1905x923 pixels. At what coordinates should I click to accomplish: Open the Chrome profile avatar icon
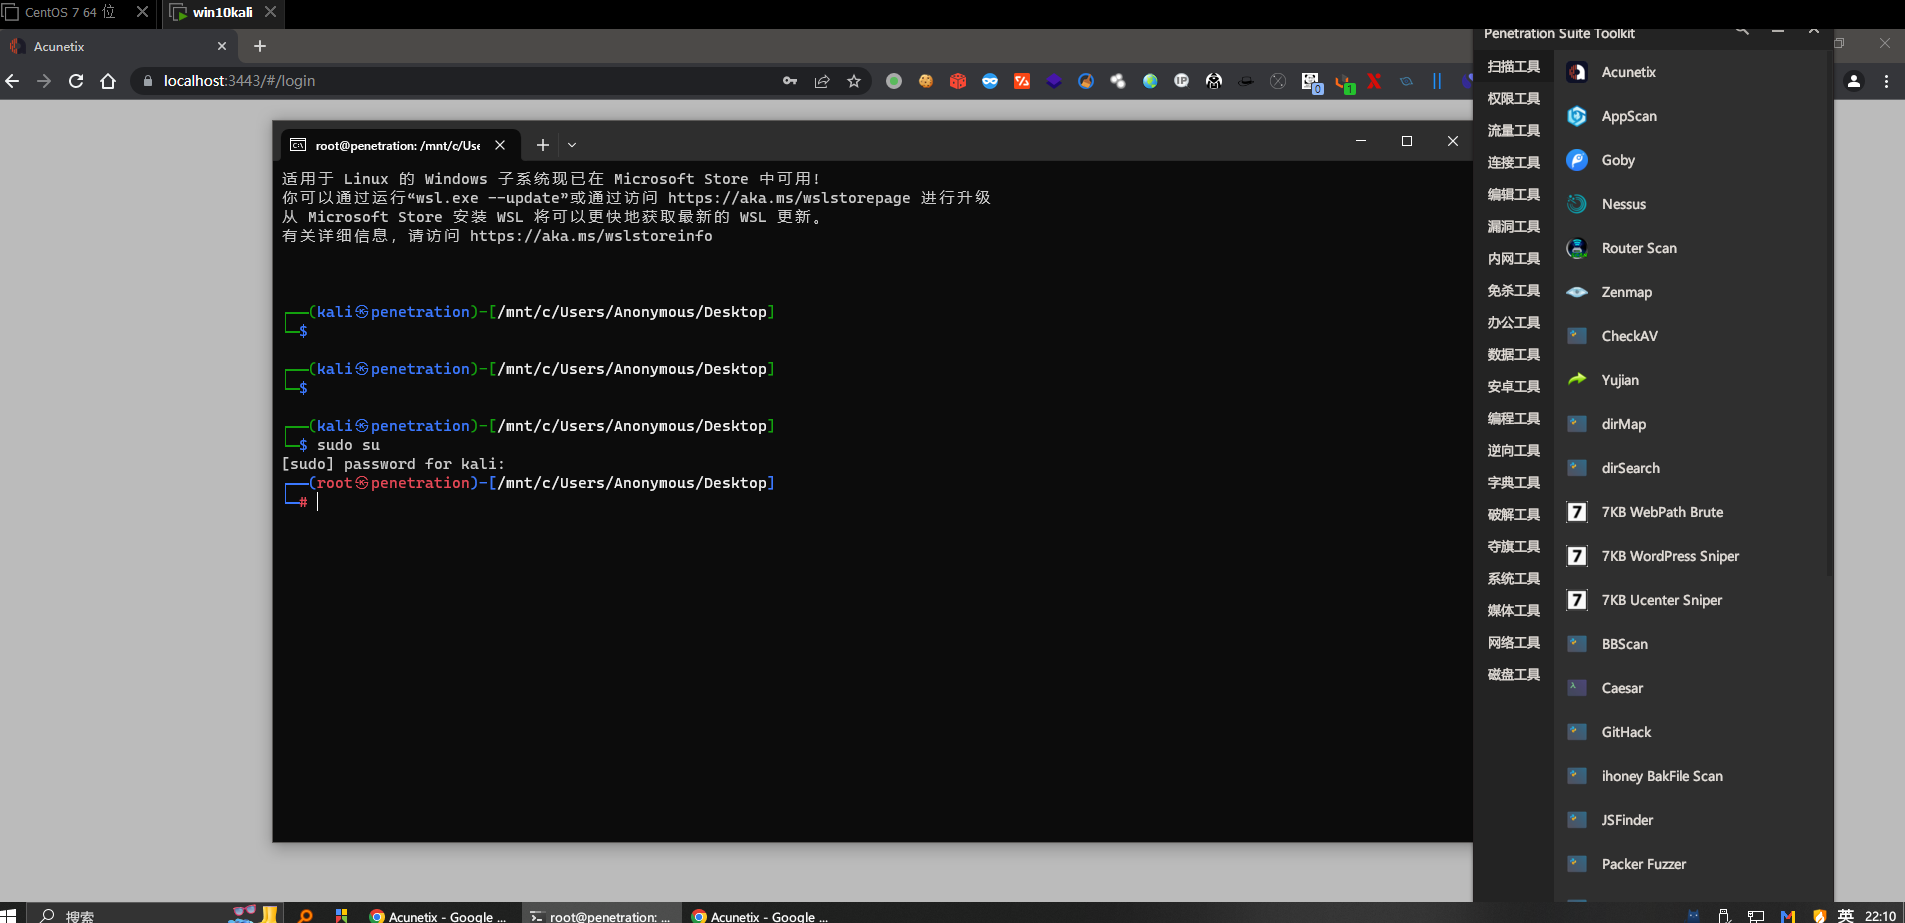[x=1854, y=81]
